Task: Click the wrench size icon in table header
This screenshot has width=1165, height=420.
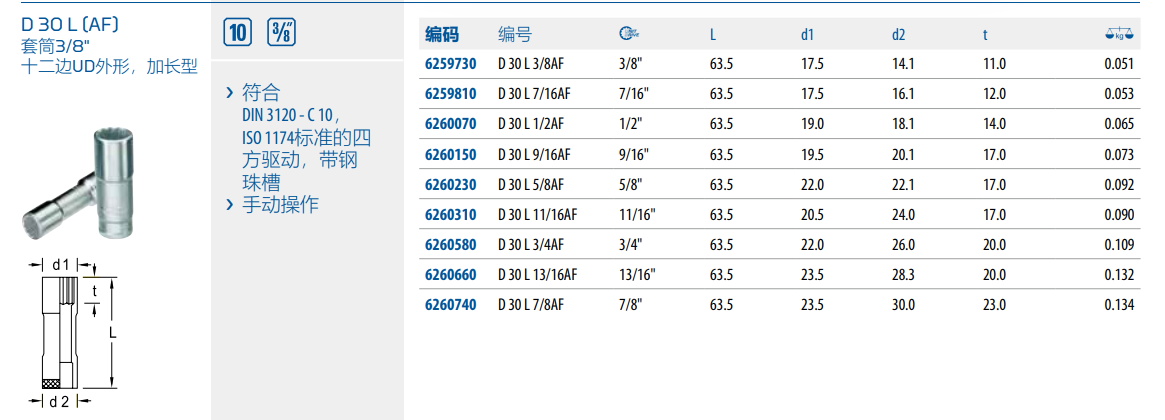Action: (629, 34)
